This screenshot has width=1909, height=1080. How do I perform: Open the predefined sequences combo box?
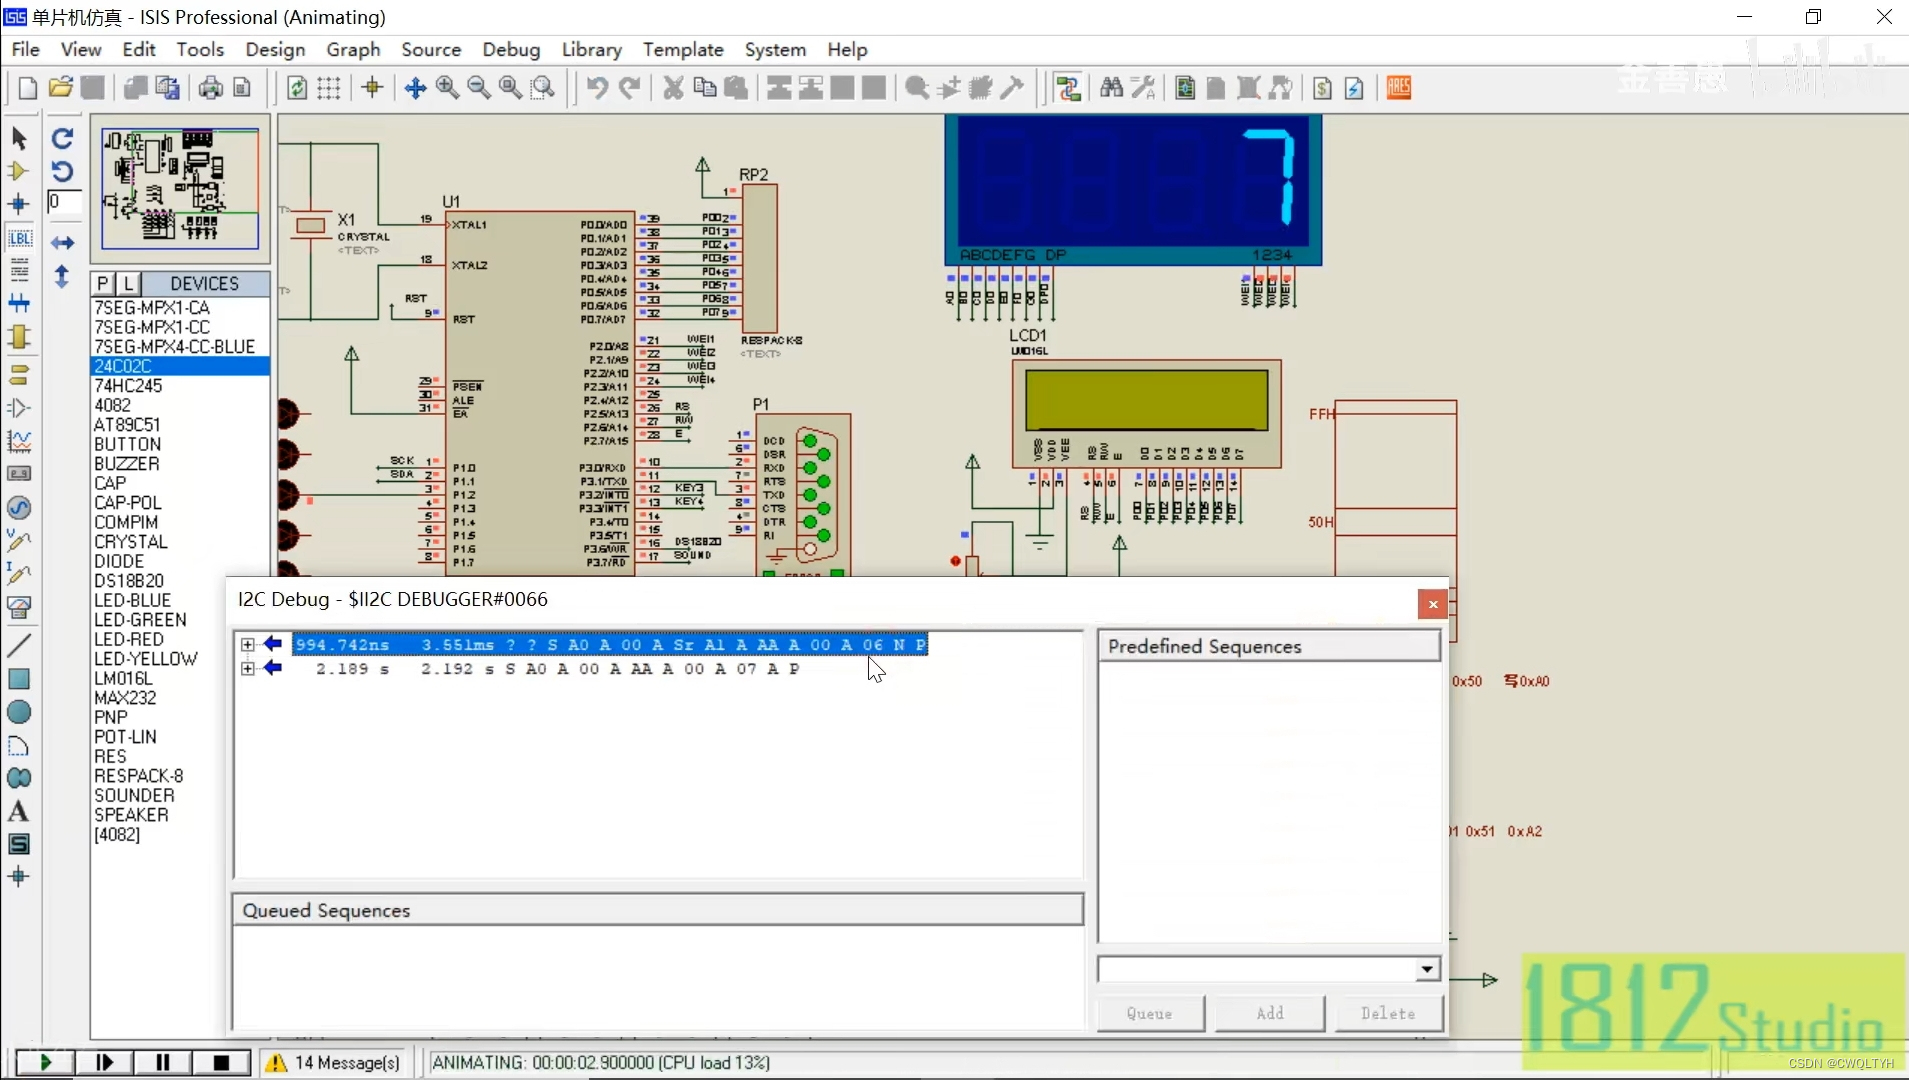coord(1269,969)
